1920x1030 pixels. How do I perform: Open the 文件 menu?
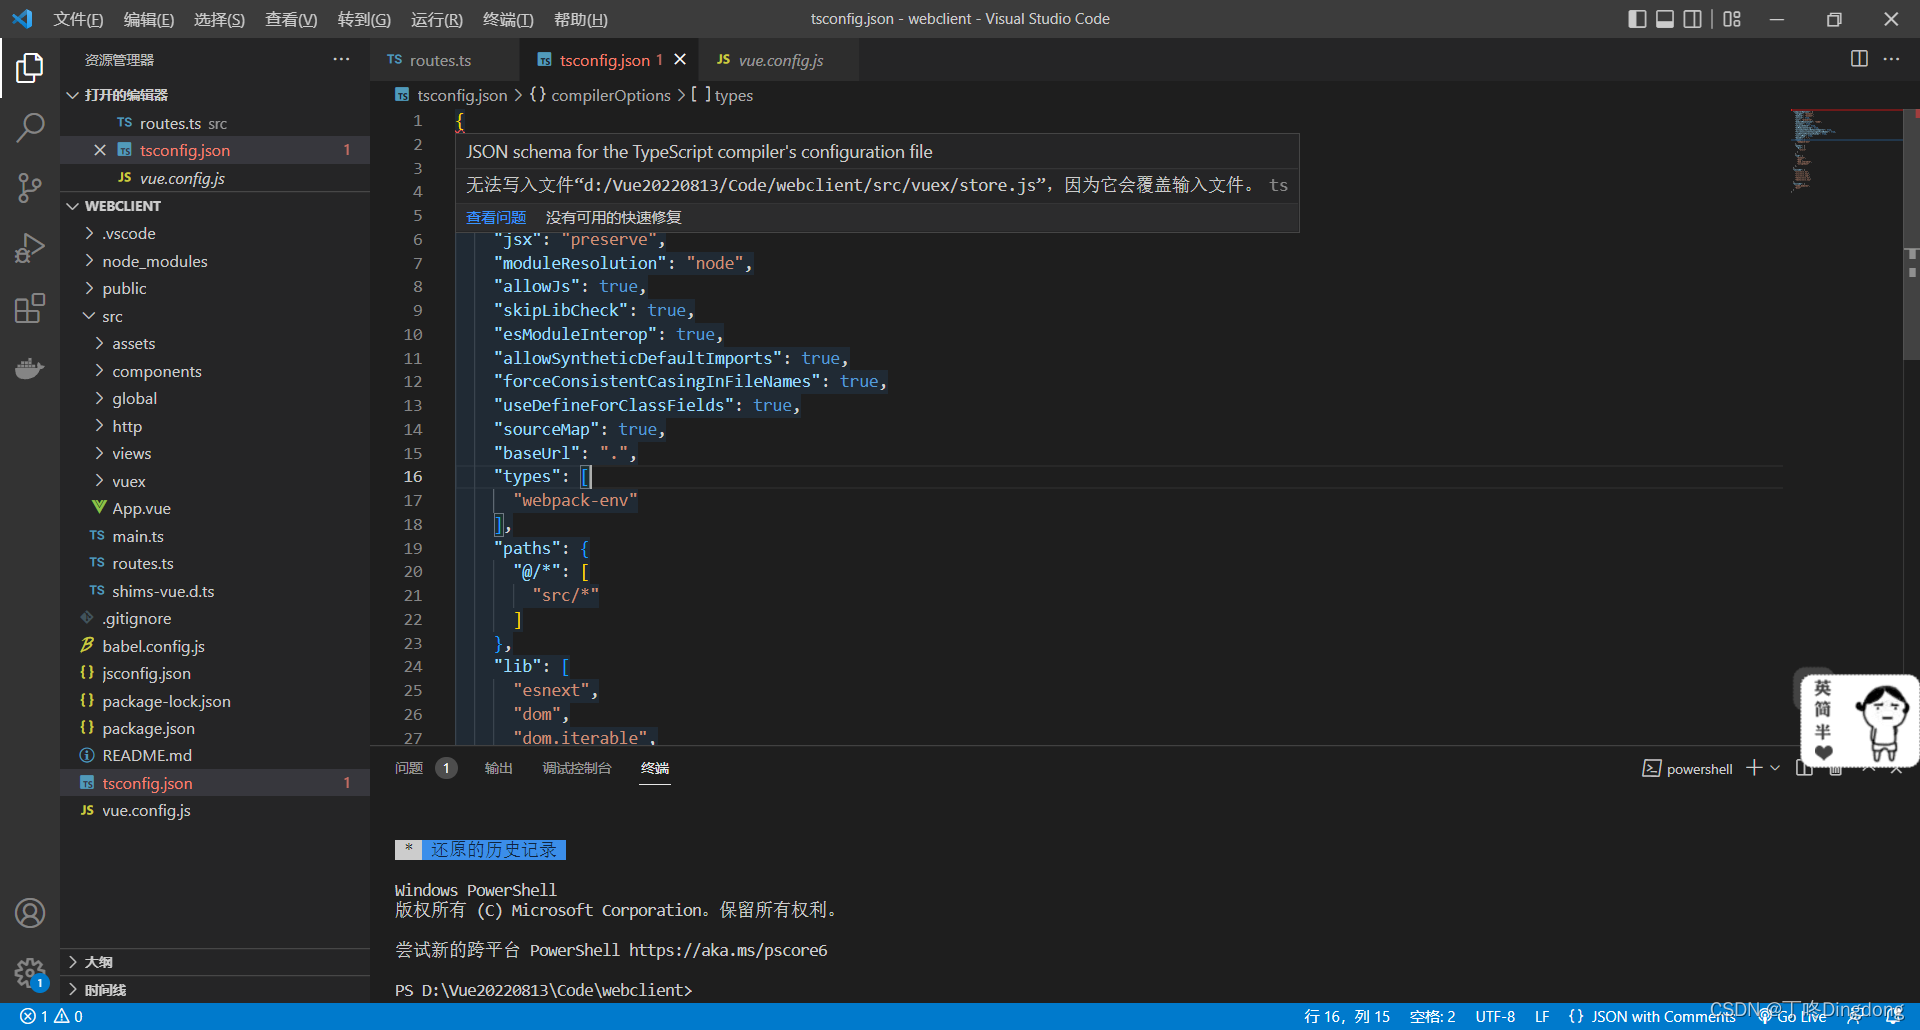tap(78, 19)
